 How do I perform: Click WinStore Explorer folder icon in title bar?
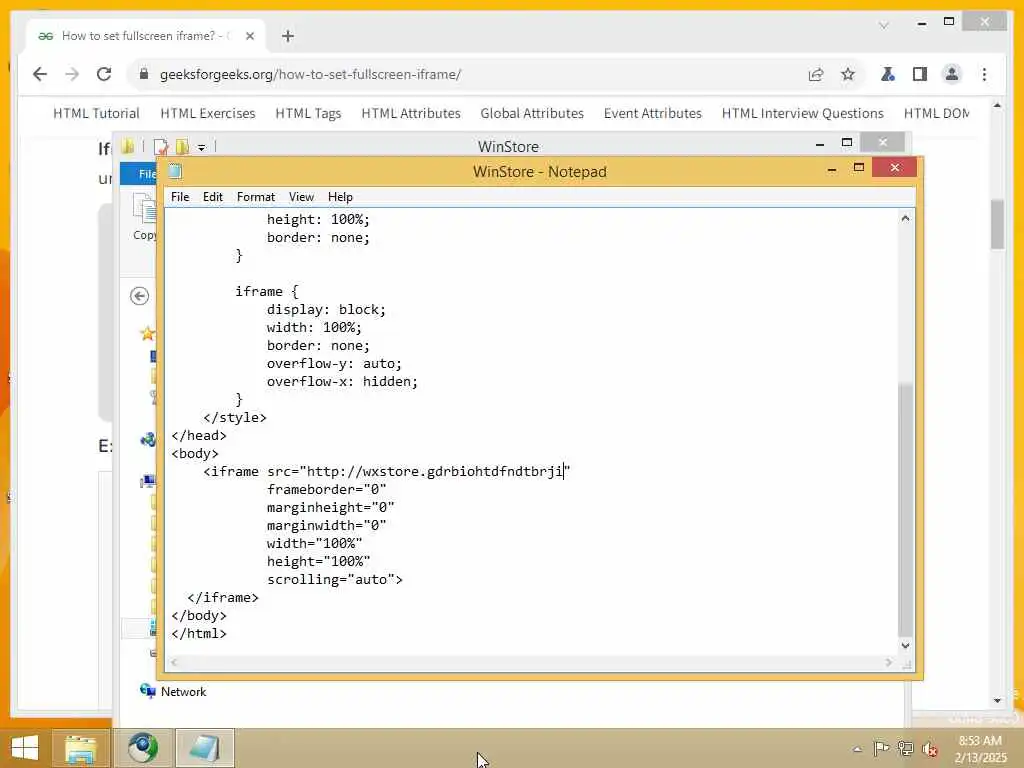pyautogui.click(x=128, y=146)
